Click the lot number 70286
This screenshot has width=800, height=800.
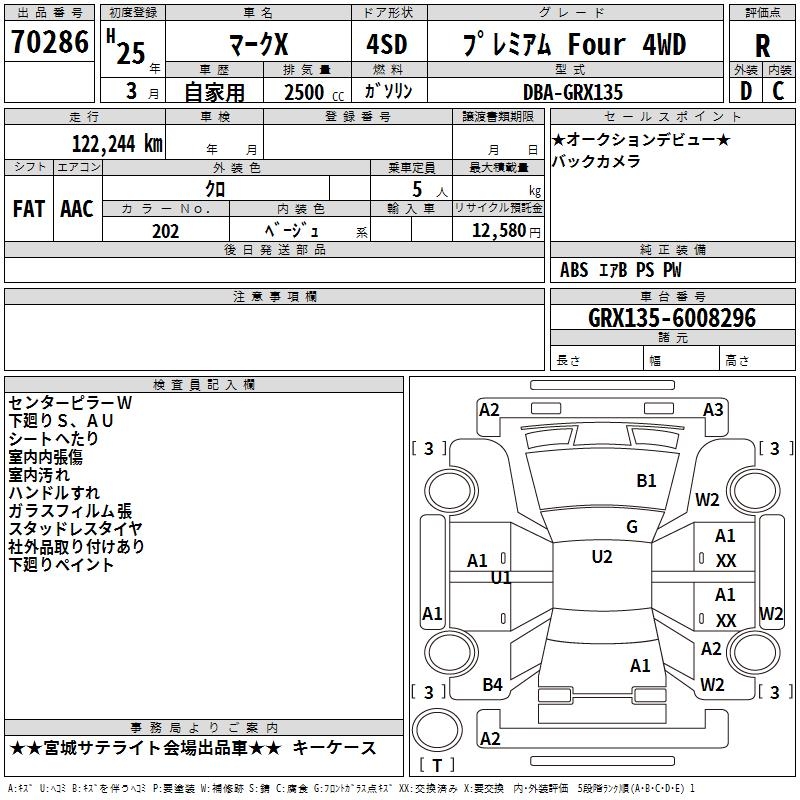coord(50,43)
